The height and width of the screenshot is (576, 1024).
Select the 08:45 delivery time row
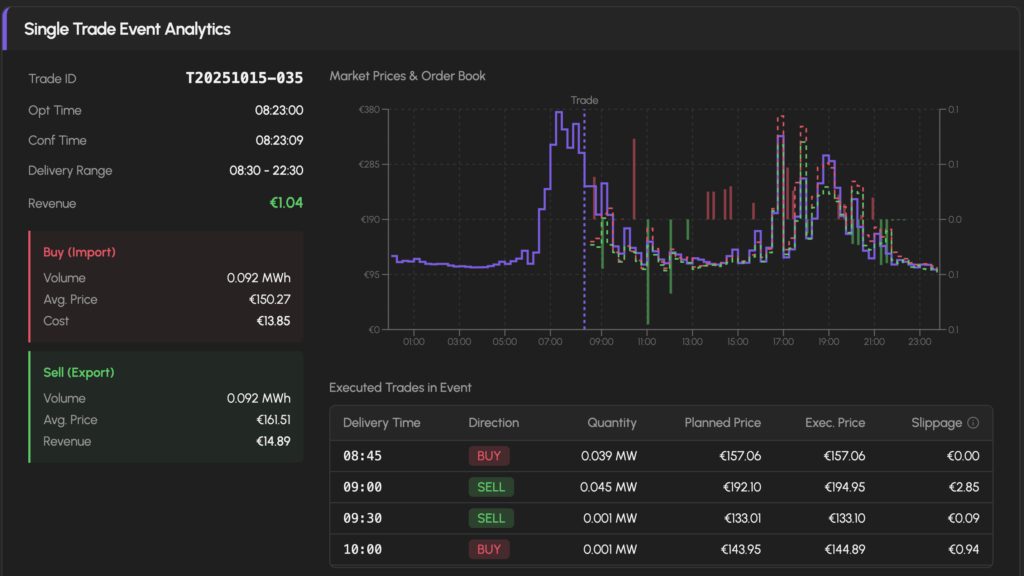pos(361,456)
